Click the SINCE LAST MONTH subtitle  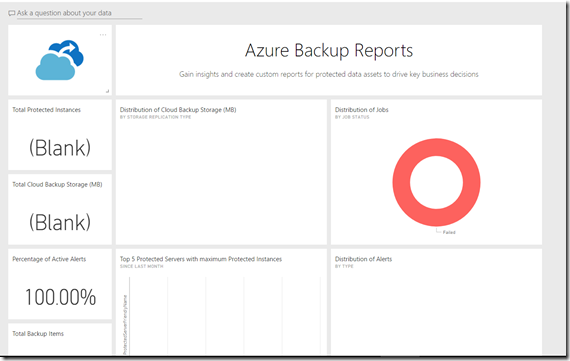(142, 266)
